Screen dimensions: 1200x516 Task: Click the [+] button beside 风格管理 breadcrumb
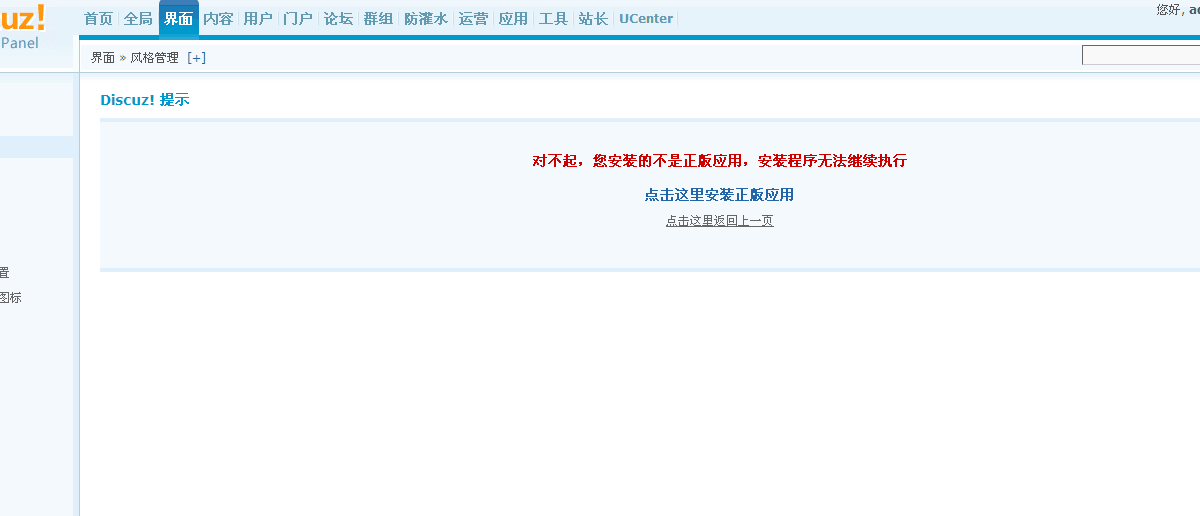(196, 58)
